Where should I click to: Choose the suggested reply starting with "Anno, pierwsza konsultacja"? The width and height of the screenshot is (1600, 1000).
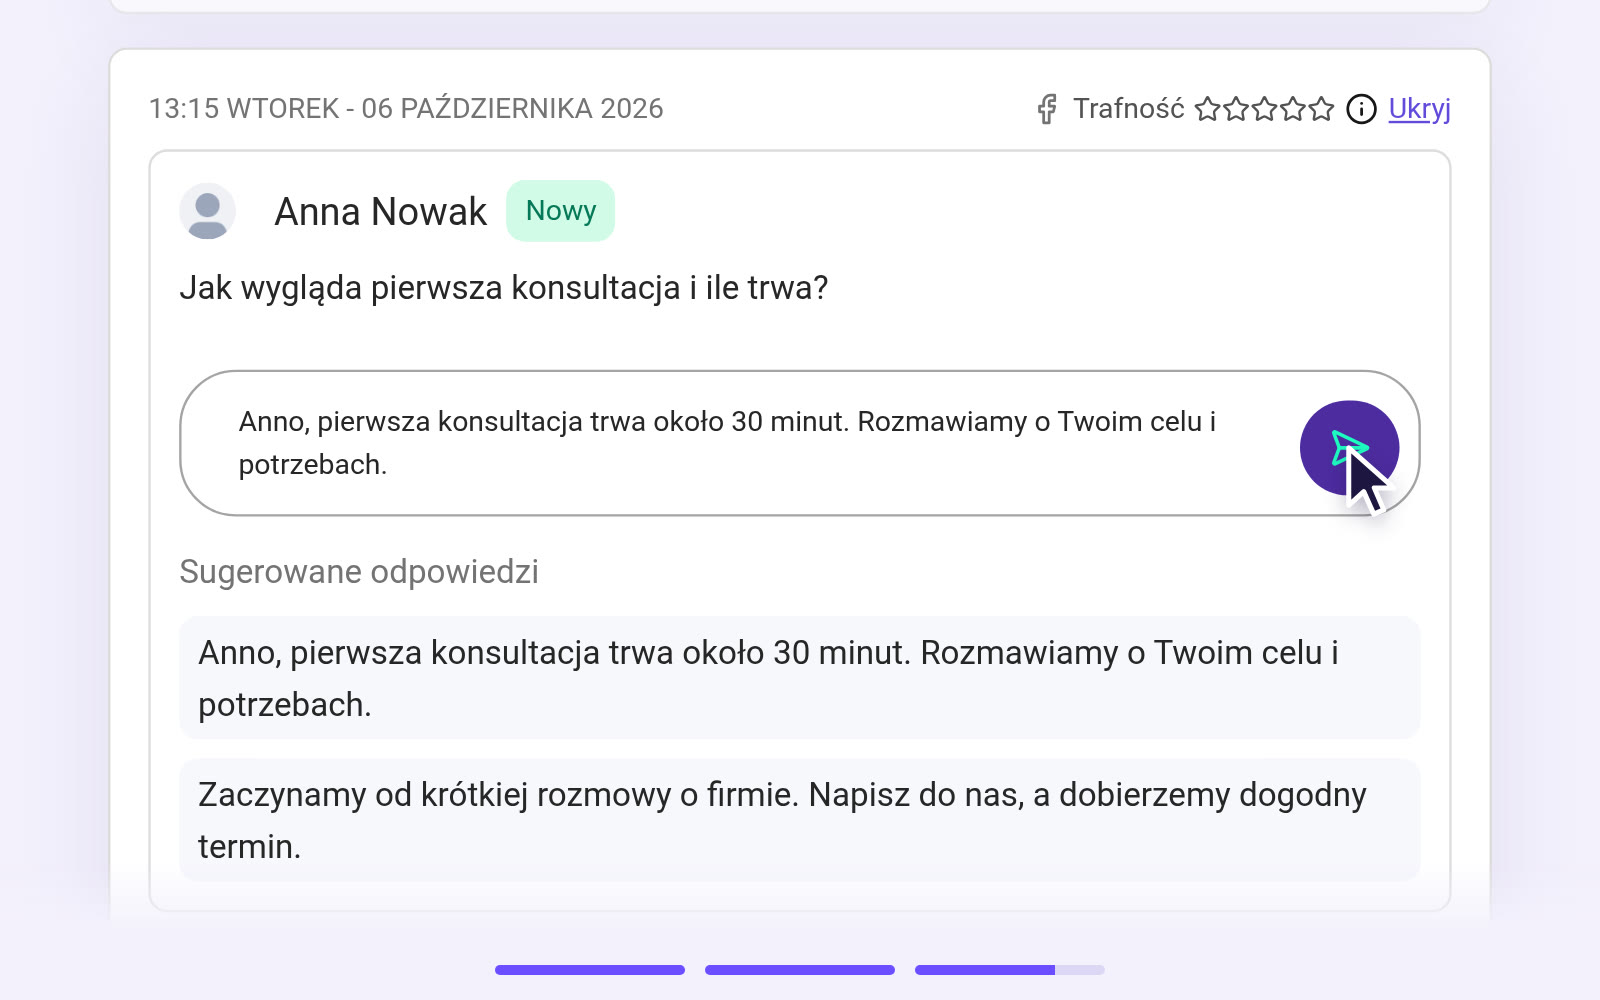click(800, 678)
